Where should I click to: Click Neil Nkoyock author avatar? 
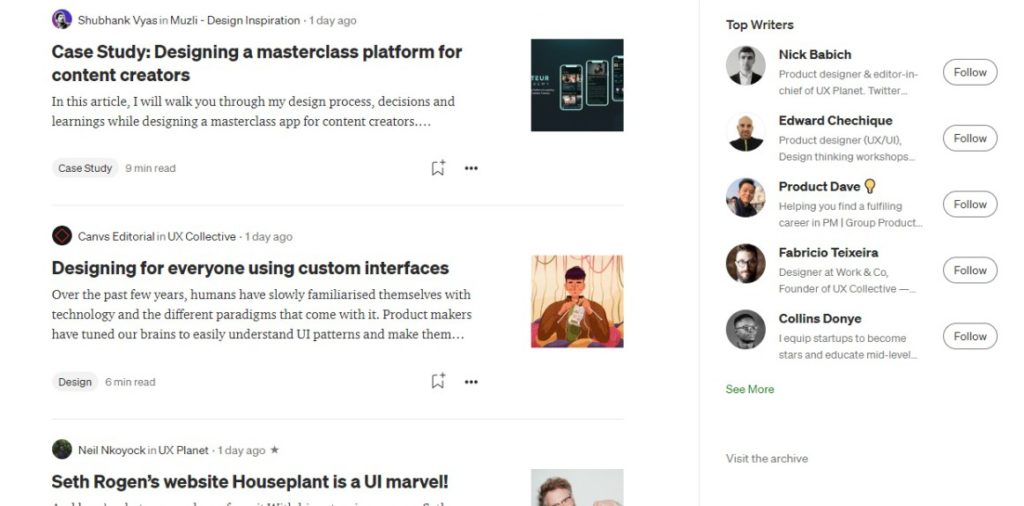point(62,450)
